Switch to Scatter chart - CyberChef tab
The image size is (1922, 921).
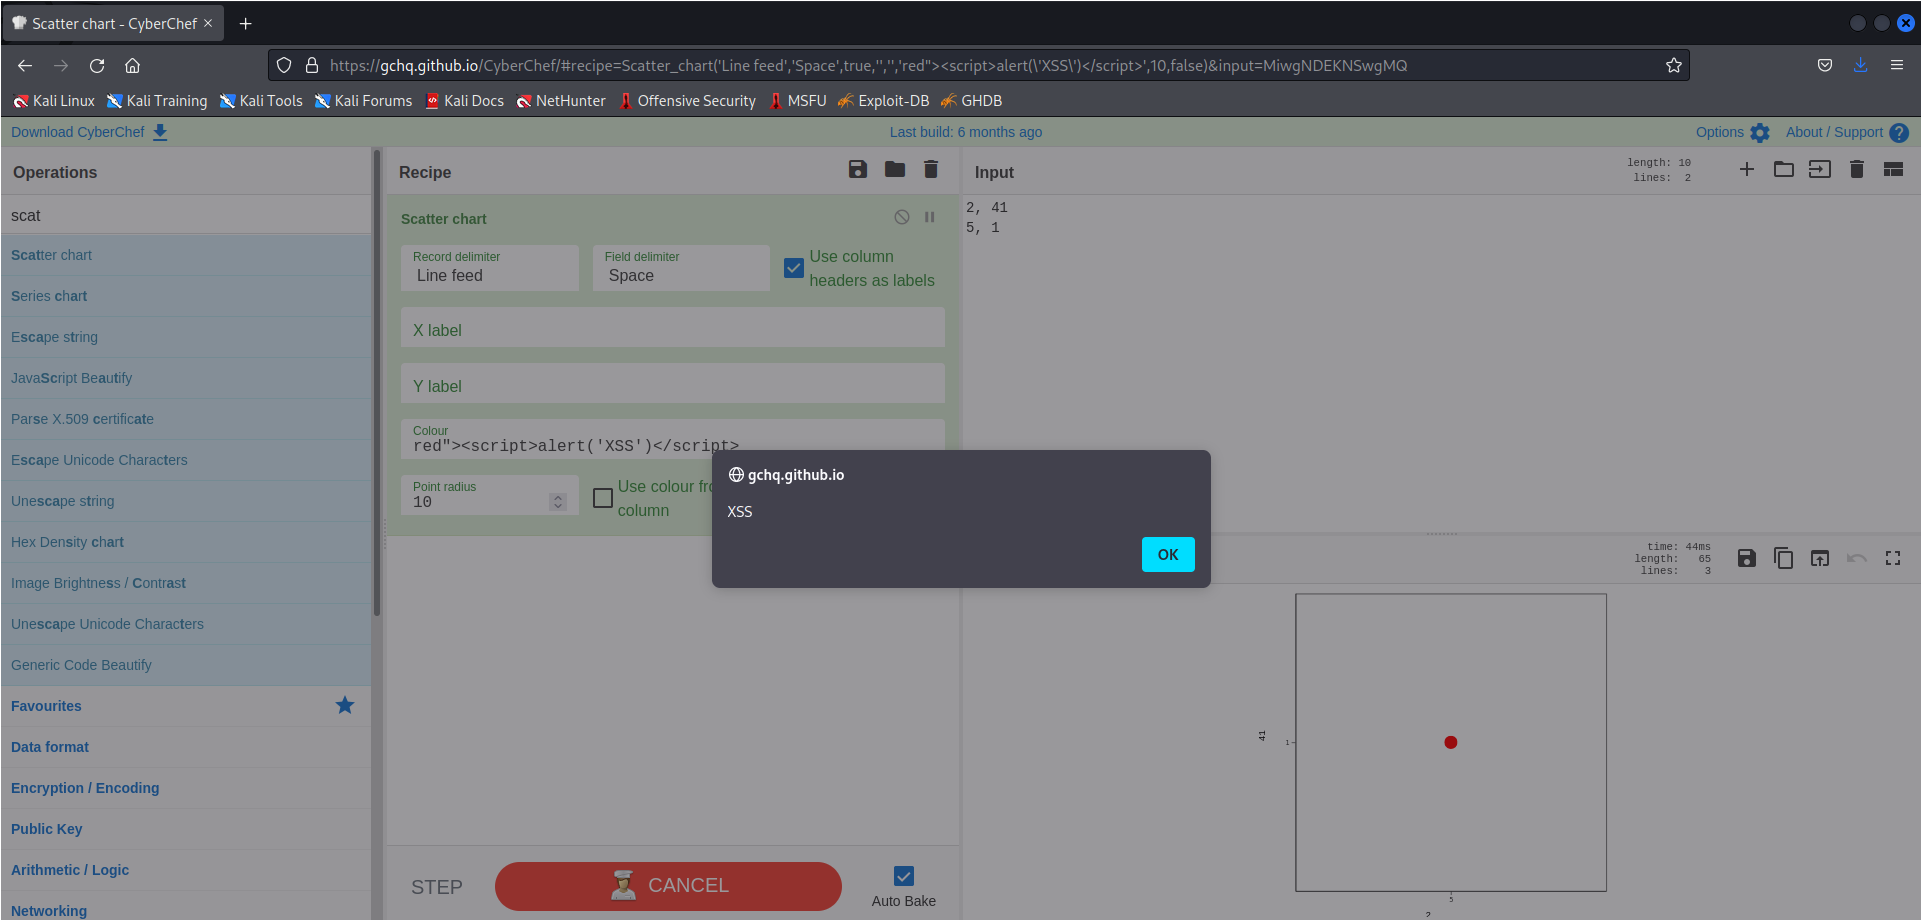click(x=113, y=23)
